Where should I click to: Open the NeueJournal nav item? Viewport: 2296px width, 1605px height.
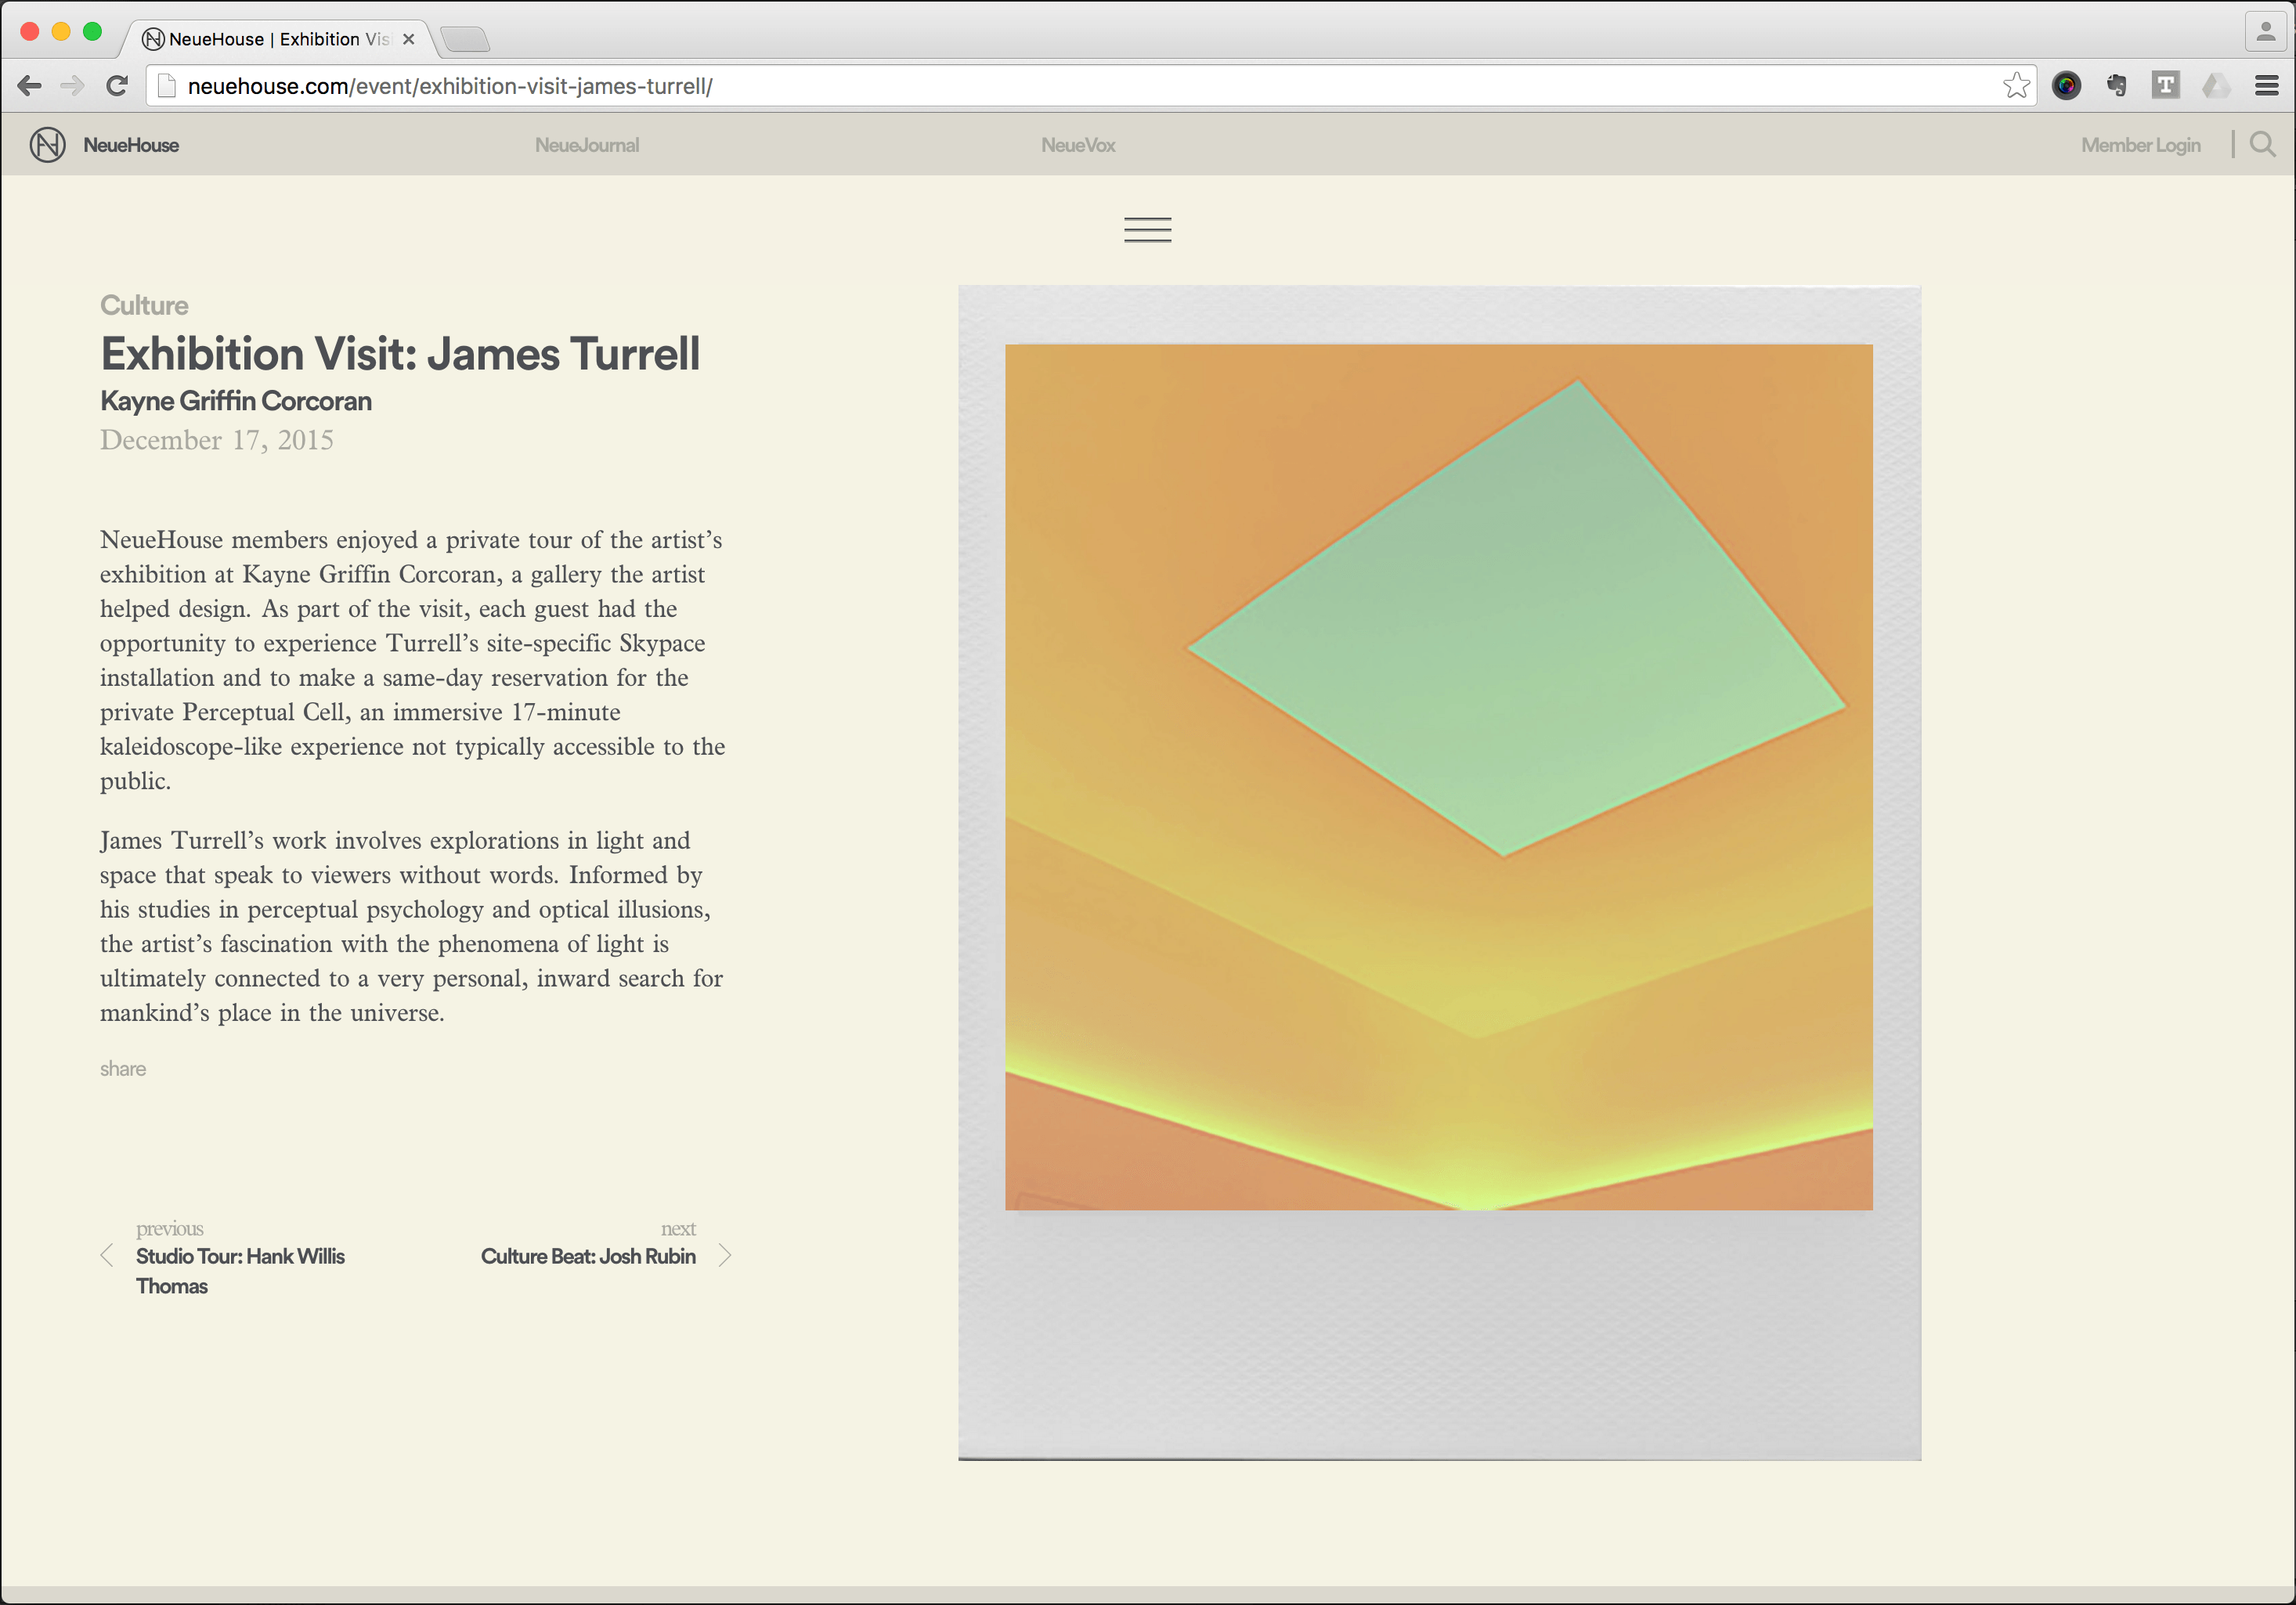click(x=587, y=145)
